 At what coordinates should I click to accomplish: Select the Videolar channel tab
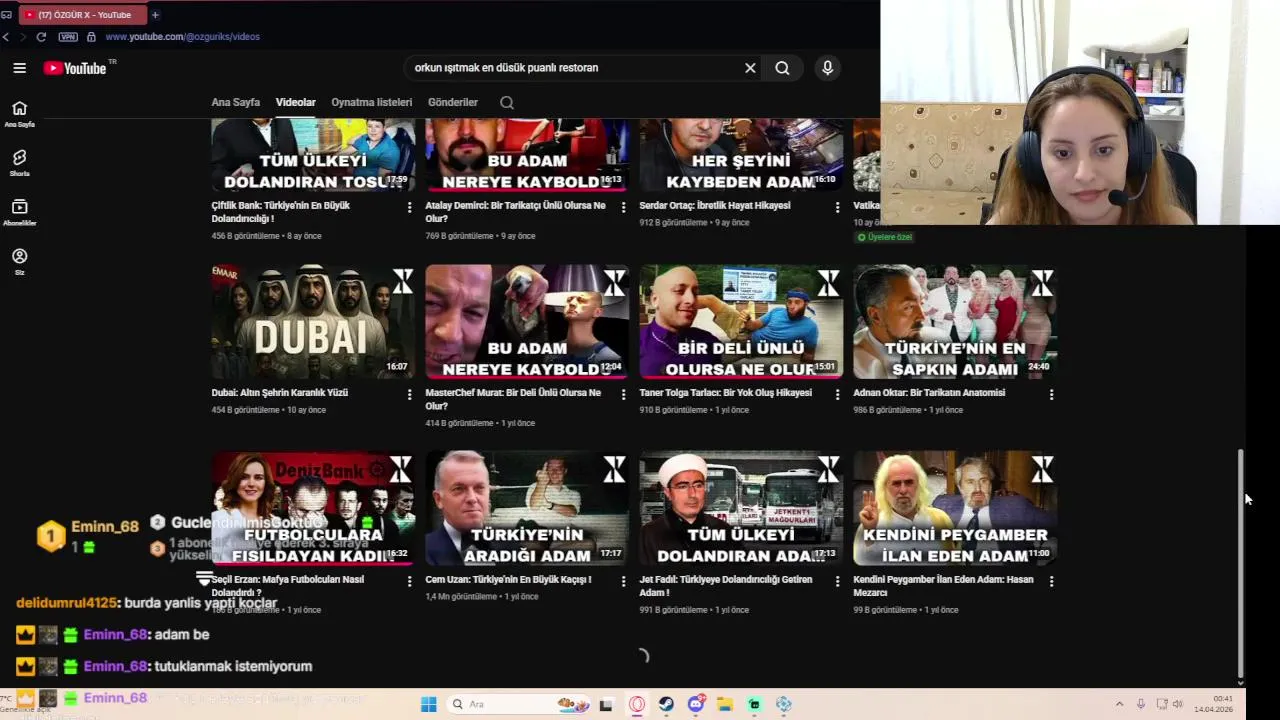pos(295,102)
